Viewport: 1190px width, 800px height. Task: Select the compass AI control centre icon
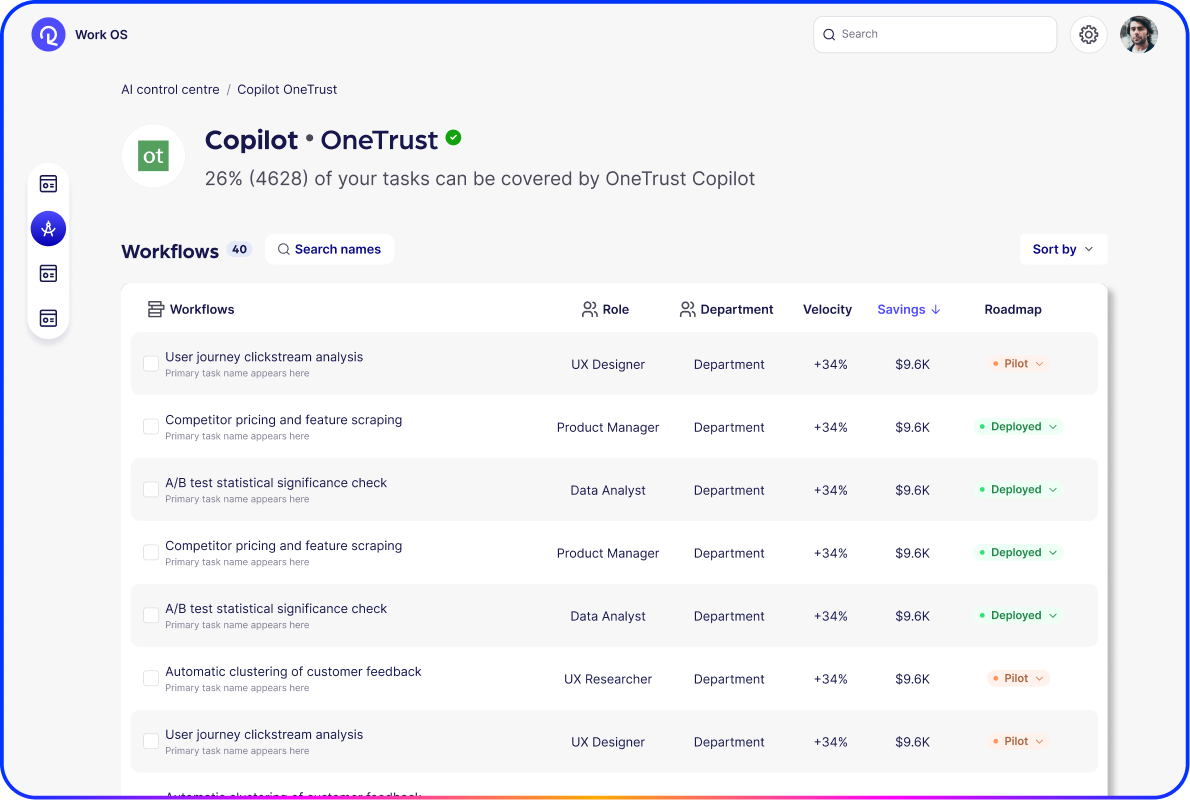pyautogui.click(x=48, y=228)
